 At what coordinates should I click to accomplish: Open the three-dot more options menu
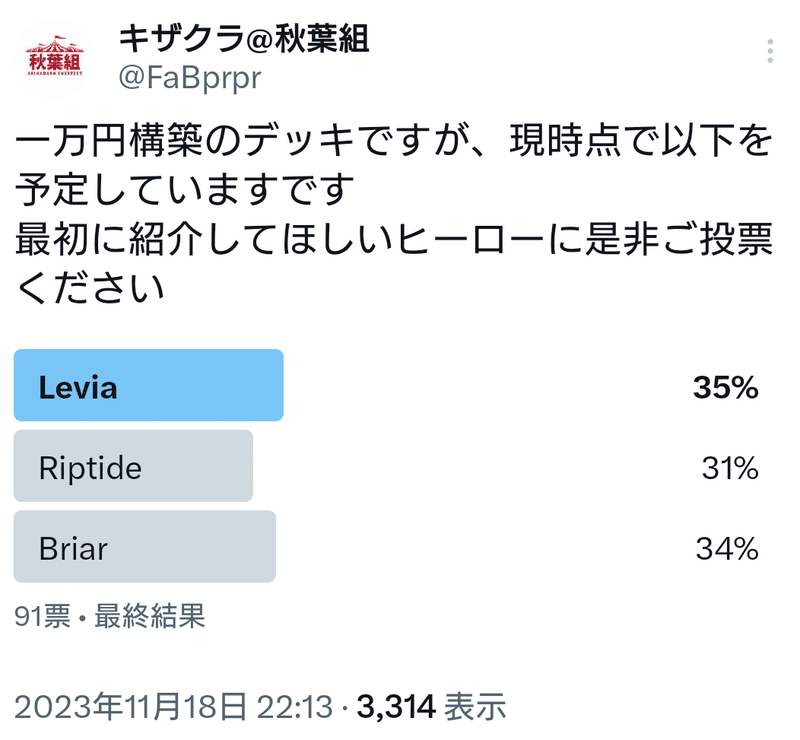770,52
